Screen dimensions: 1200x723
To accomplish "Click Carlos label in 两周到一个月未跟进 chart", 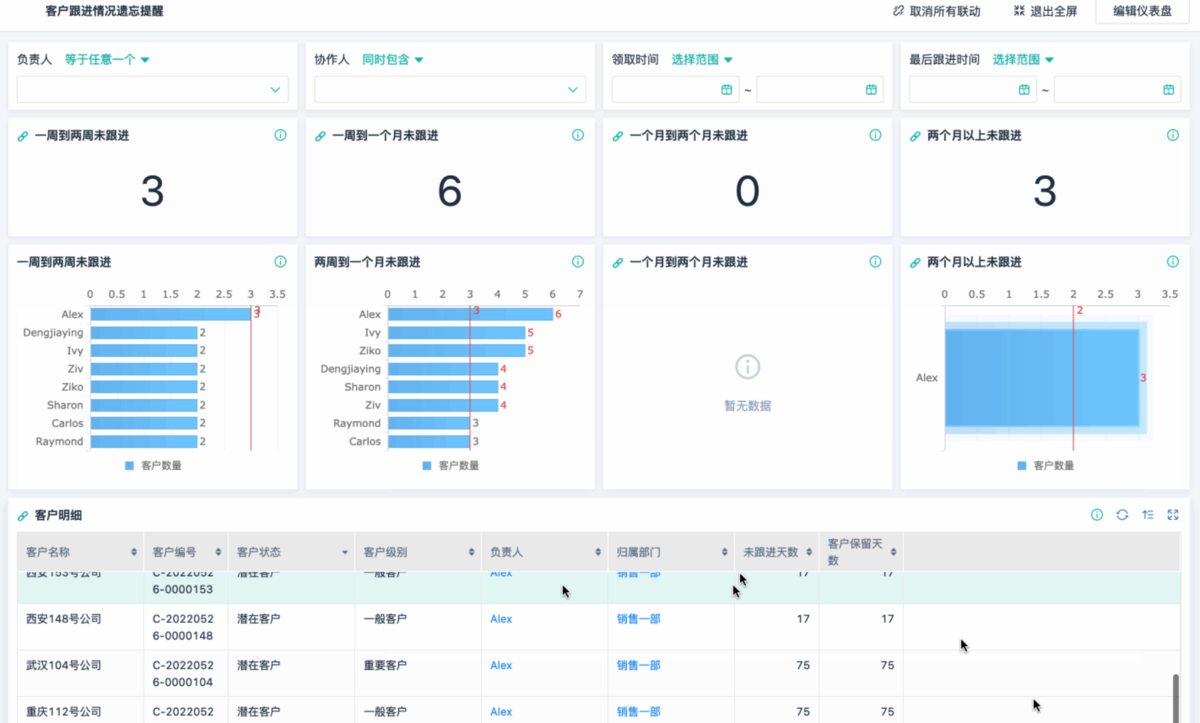I will [365, 441].
